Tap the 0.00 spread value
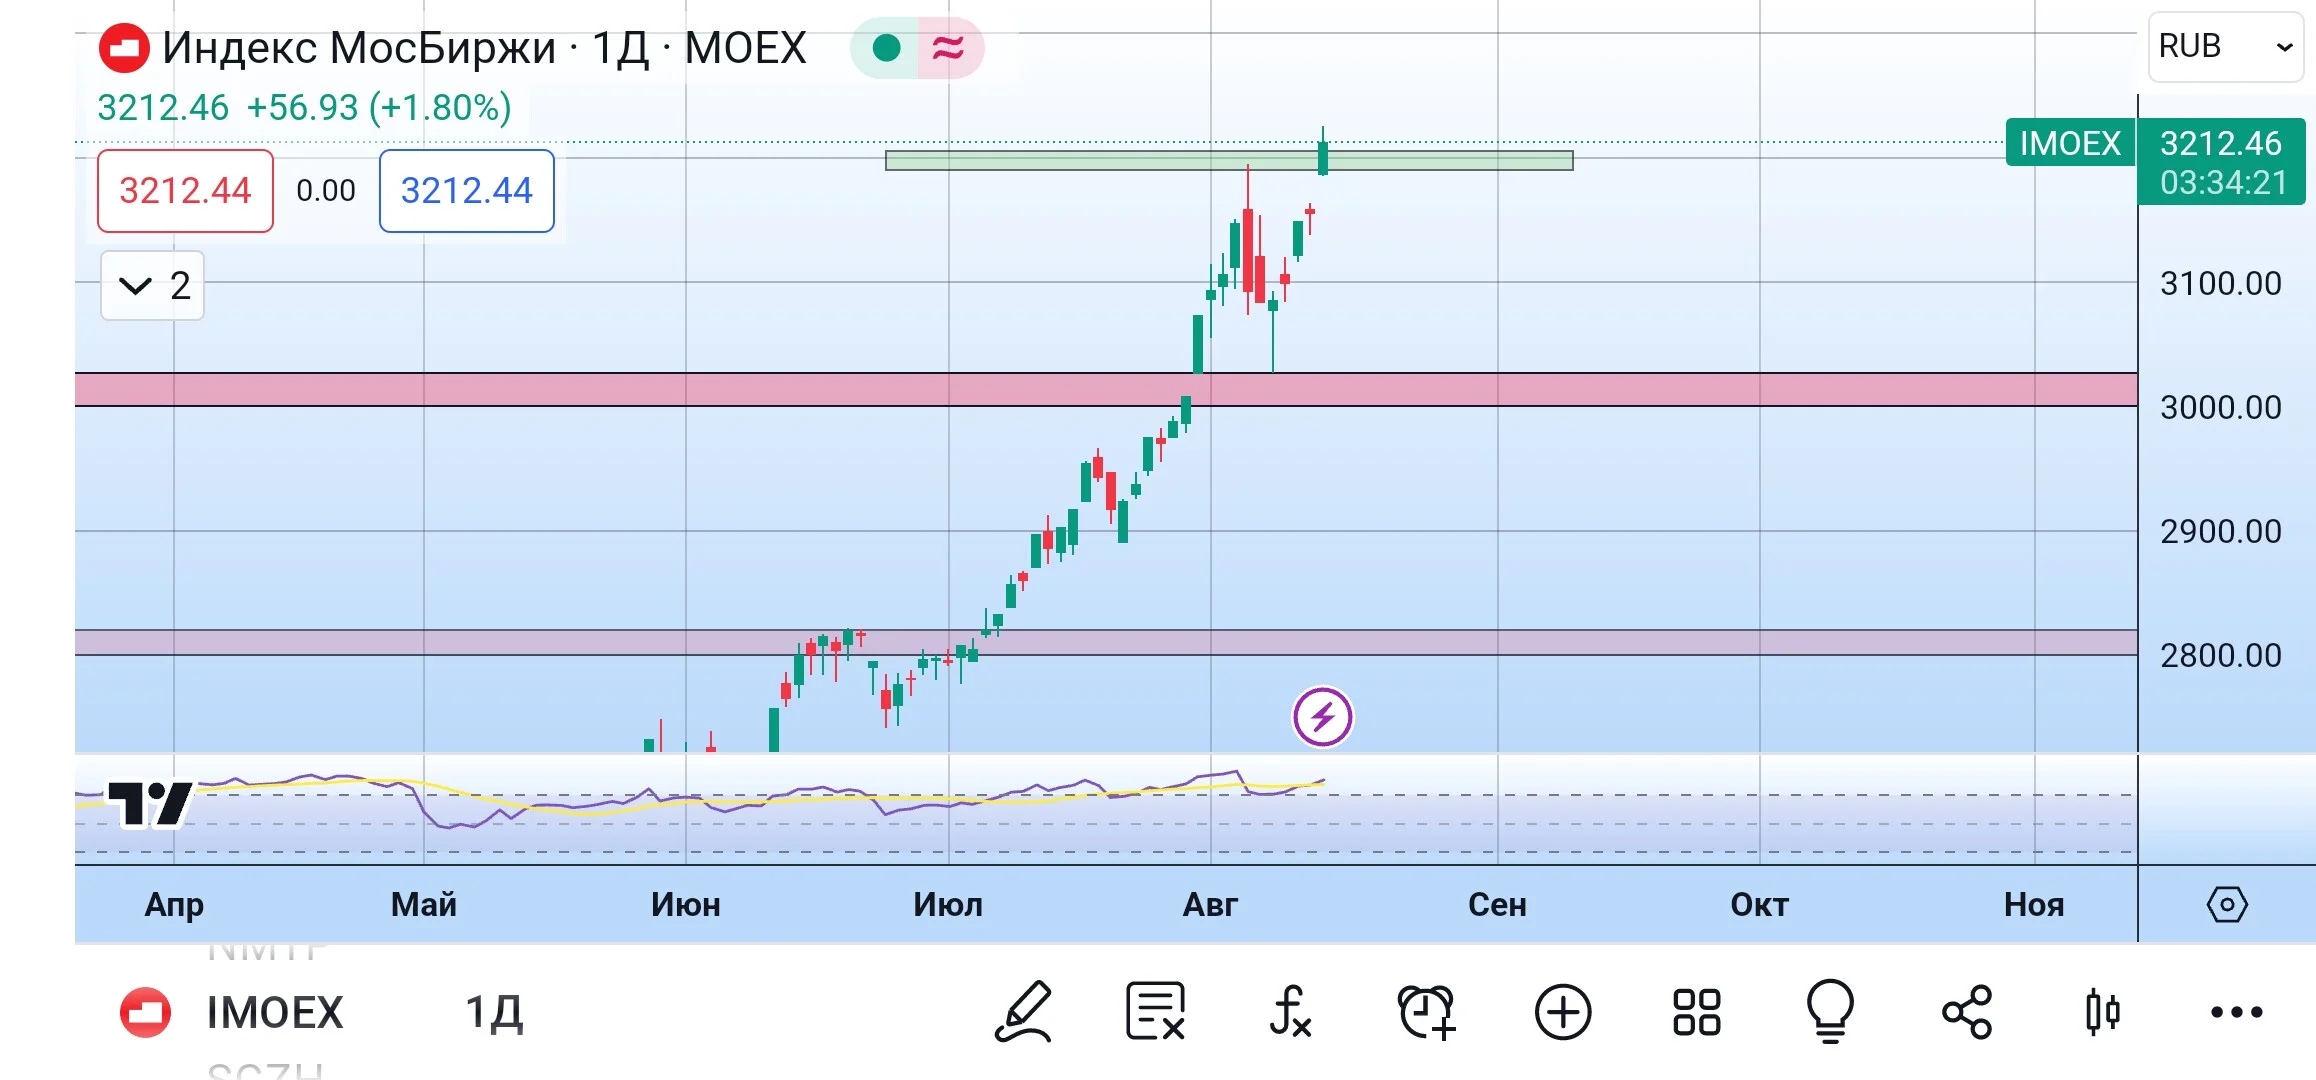 326,191
